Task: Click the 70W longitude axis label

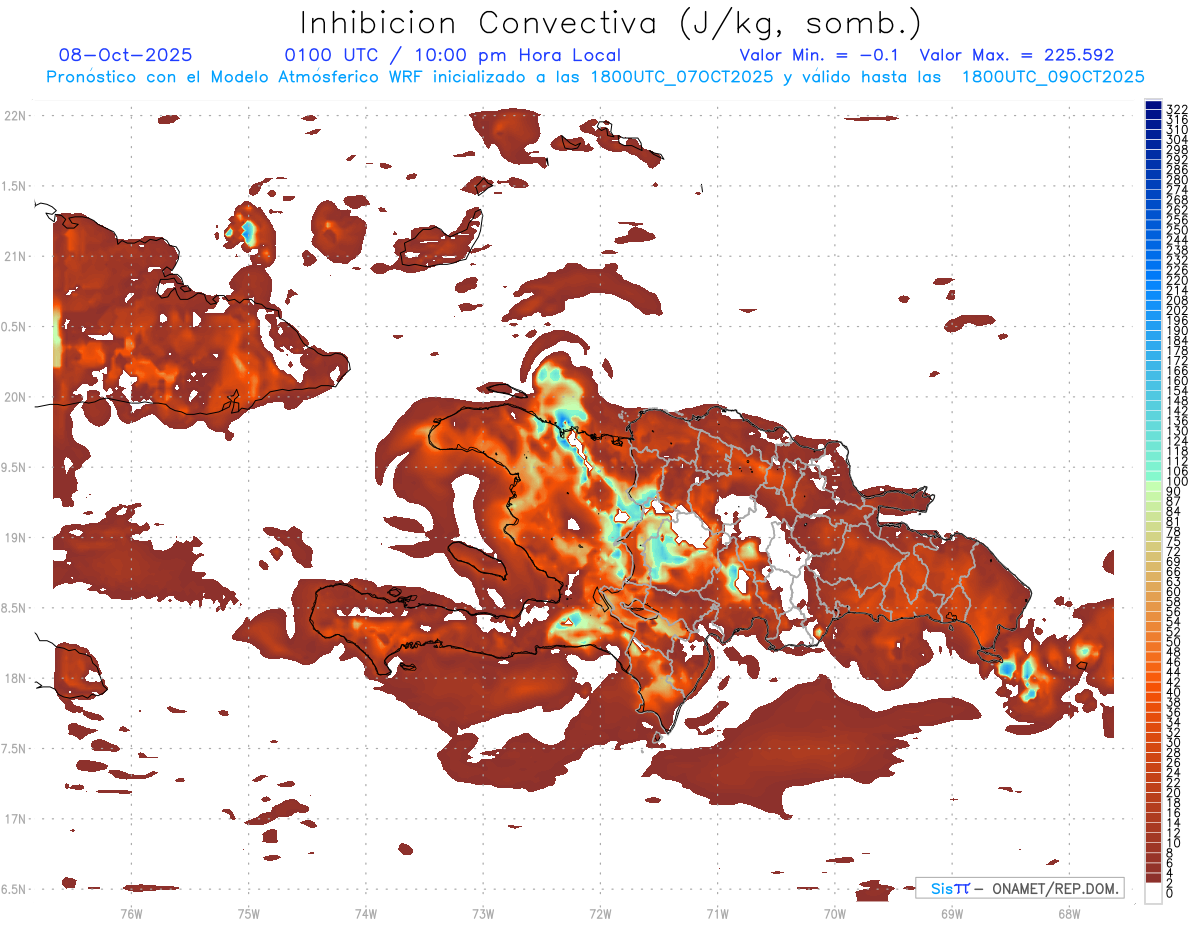Action: click(835, 913)
